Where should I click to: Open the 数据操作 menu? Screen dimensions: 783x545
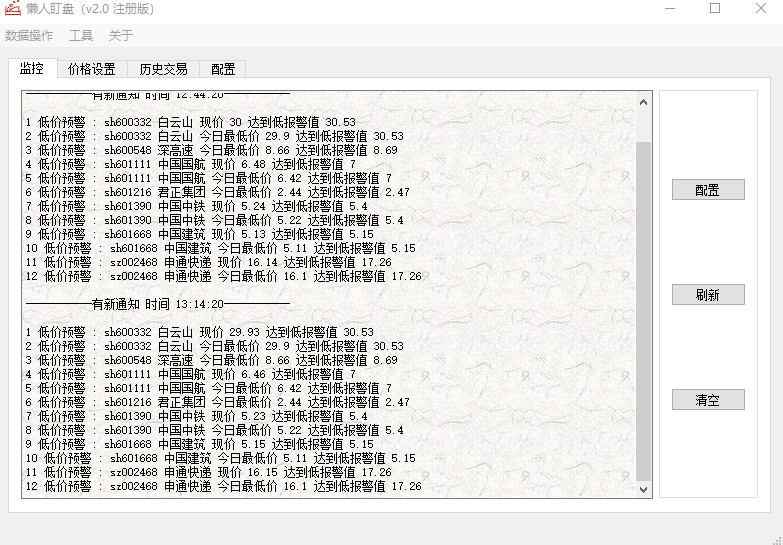click(x=29, y=35)
